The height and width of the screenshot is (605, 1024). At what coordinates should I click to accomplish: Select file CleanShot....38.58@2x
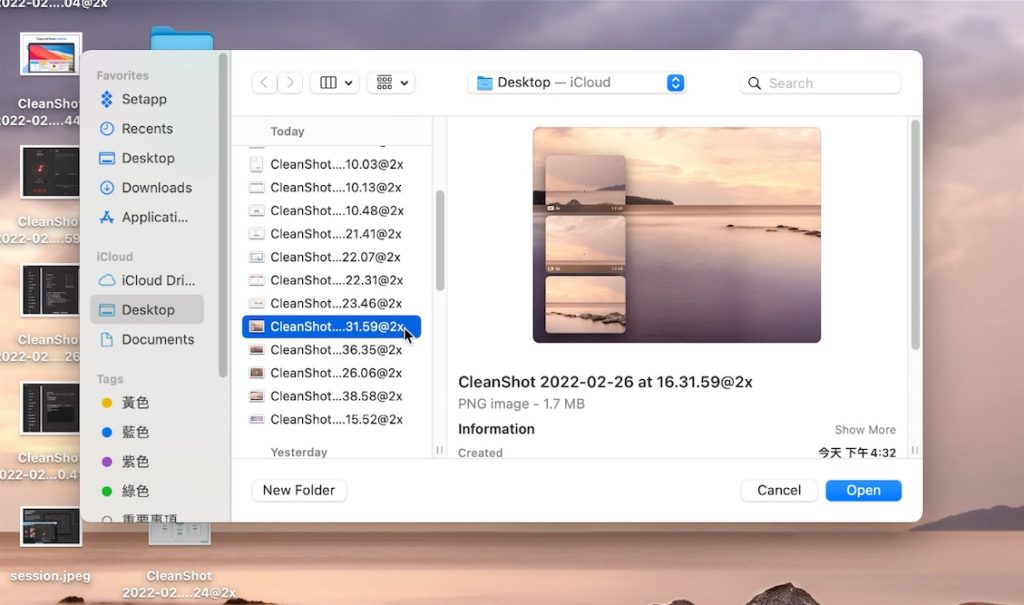(x=331, y=396)
